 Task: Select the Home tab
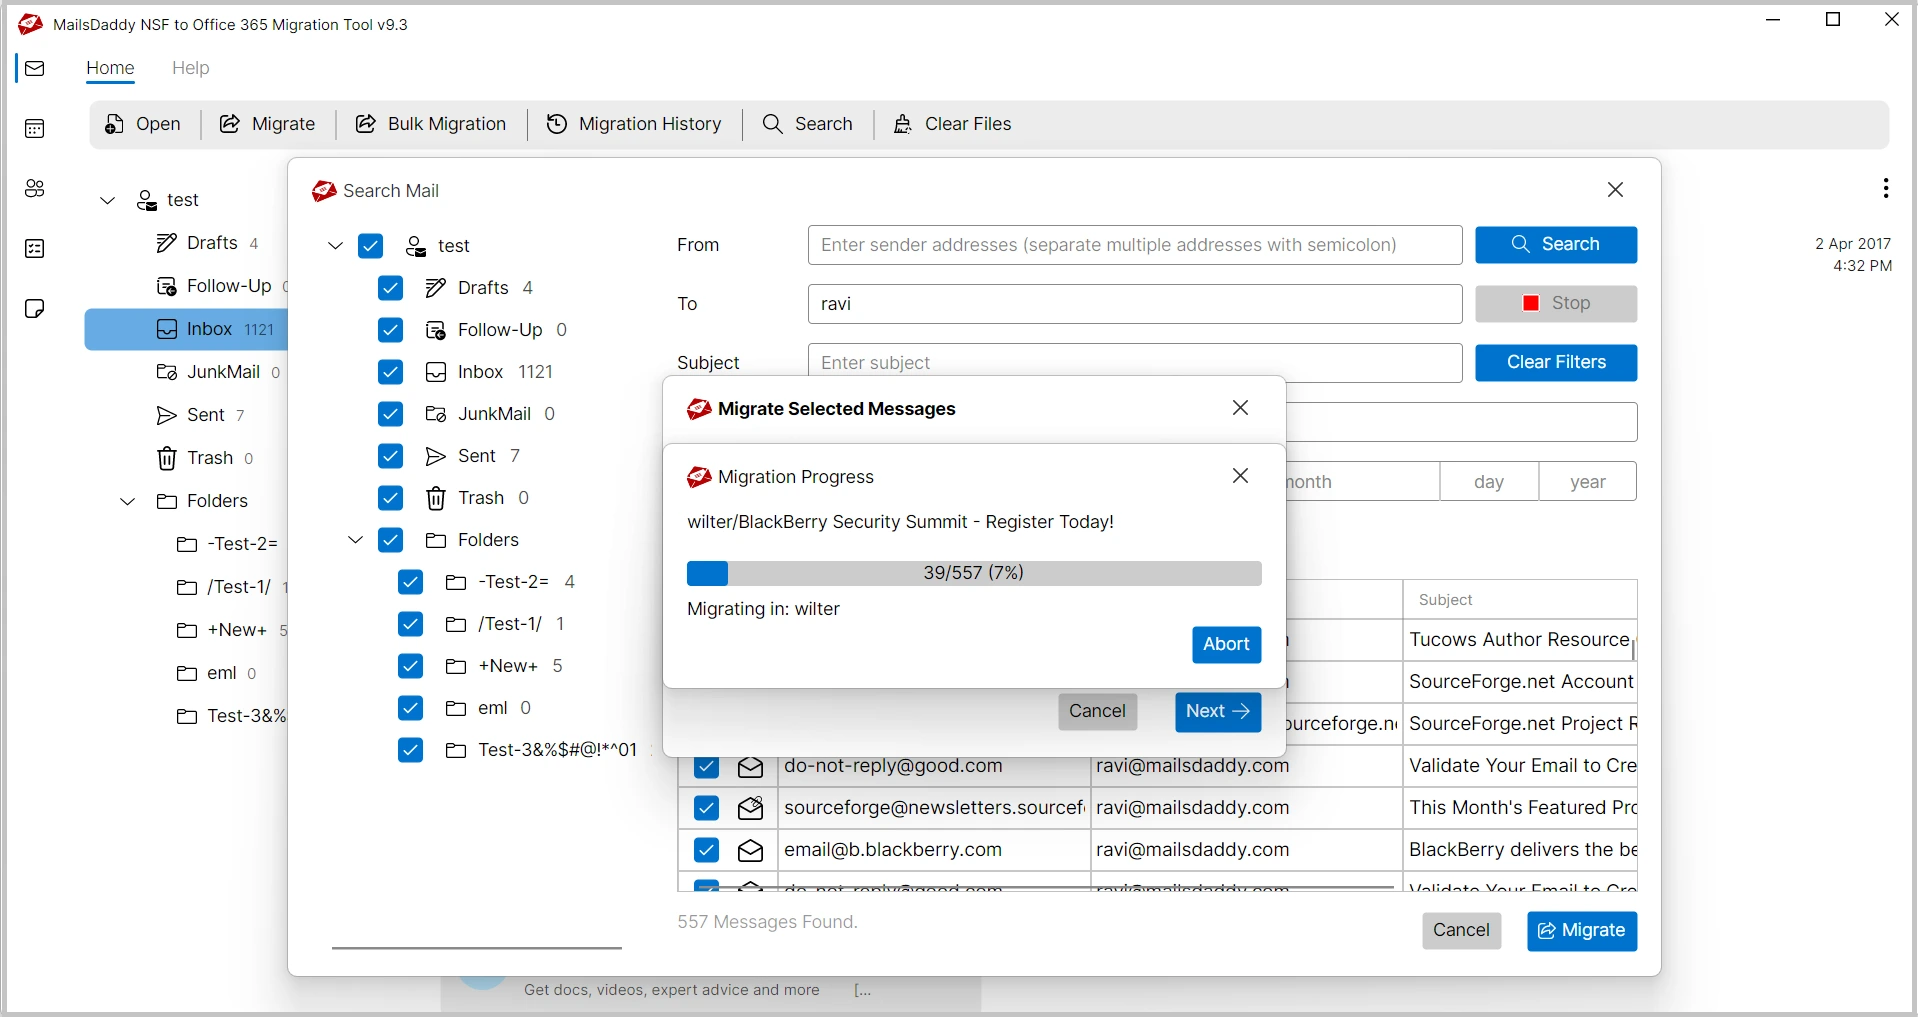click(110, 68)
